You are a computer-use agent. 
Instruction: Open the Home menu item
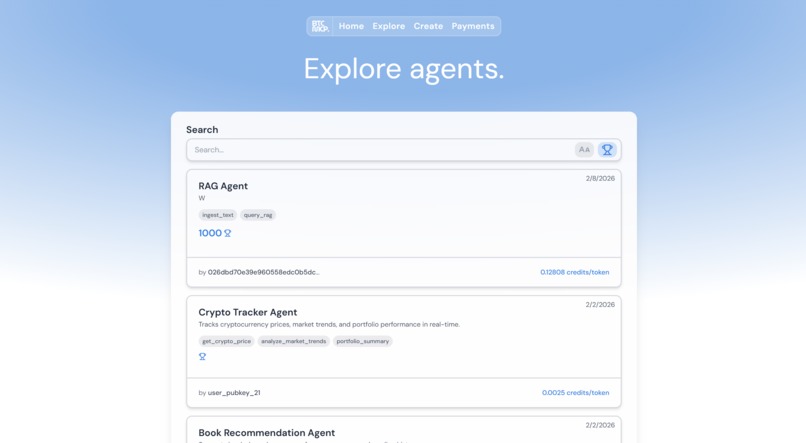351,26
